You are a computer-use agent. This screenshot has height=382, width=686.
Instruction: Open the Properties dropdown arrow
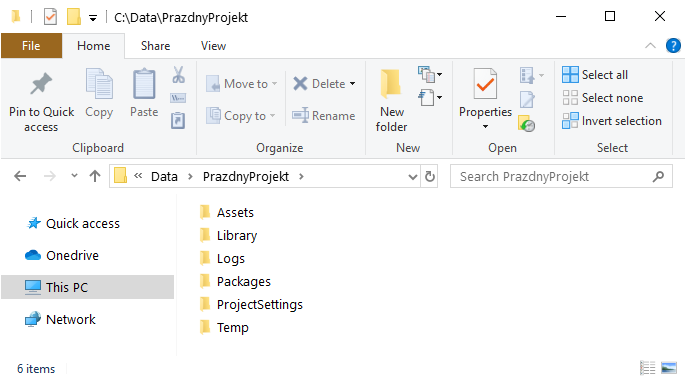coord(485,126)
